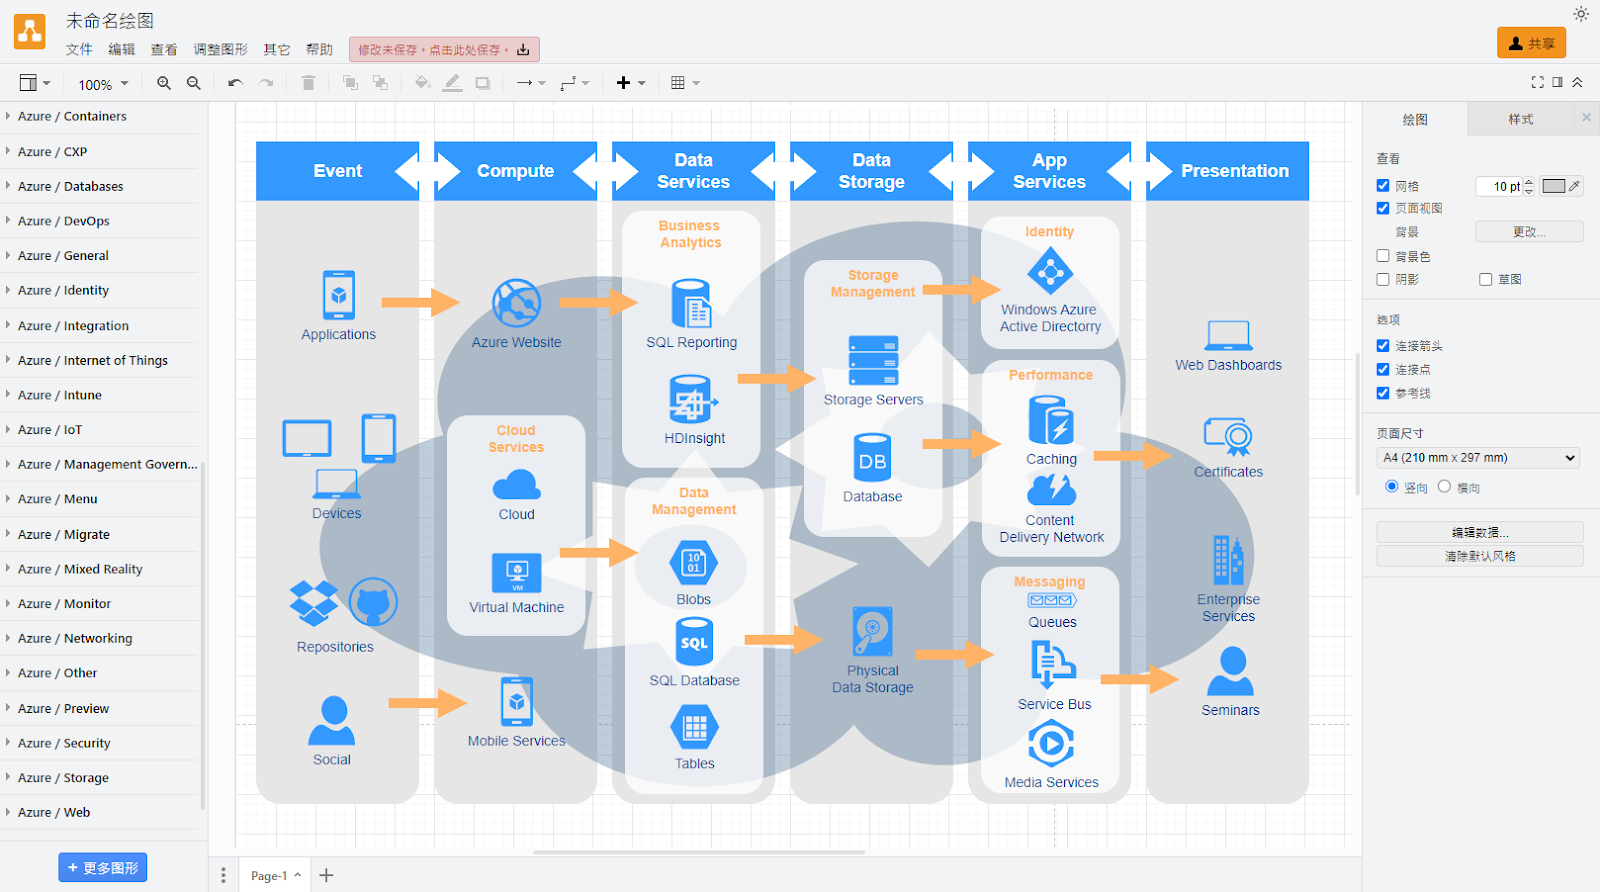Viewport: 1600px width, 892px height.
Task: Enable the 草图 sketch checkbox
Action: tap(1486, 279)
